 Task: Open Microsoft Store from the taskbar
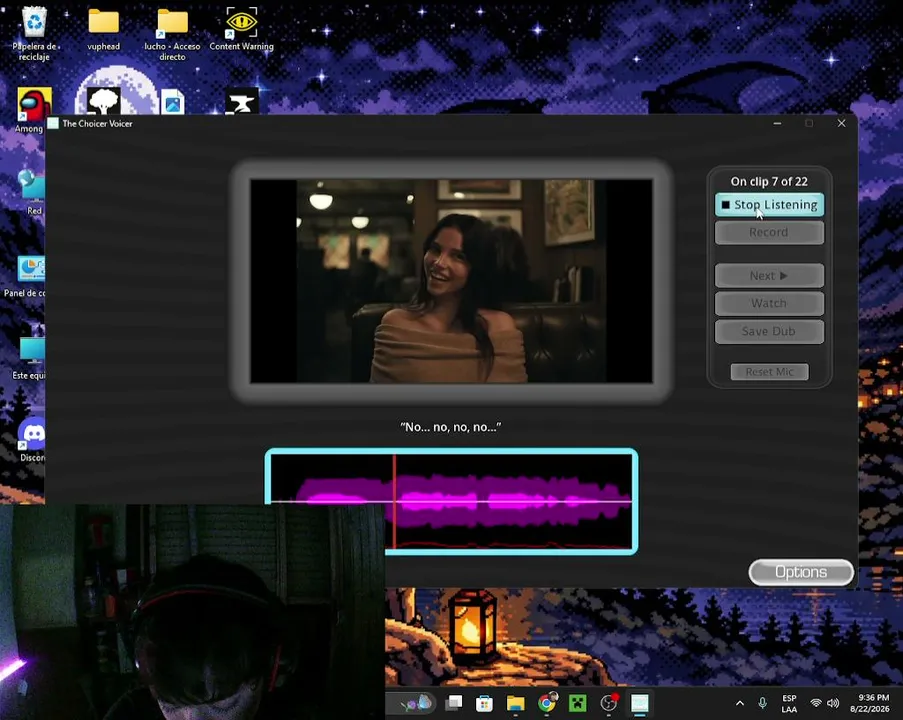click(484, 703)
